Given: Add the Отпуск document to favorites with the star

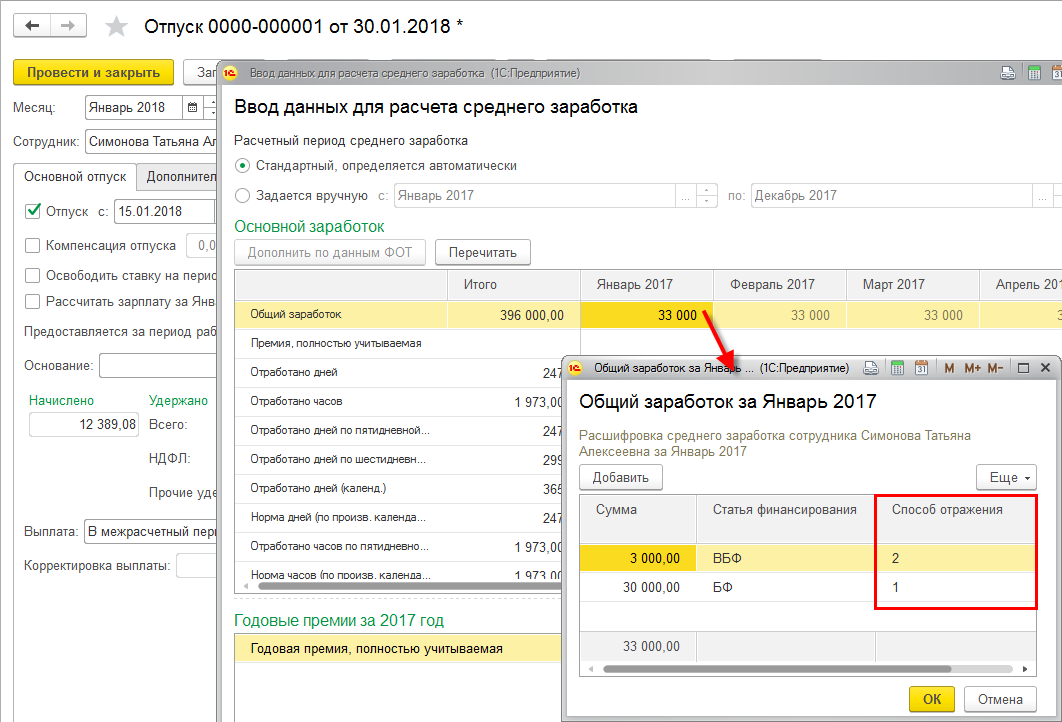Looking at the screenshot, I should coord(116,26).
